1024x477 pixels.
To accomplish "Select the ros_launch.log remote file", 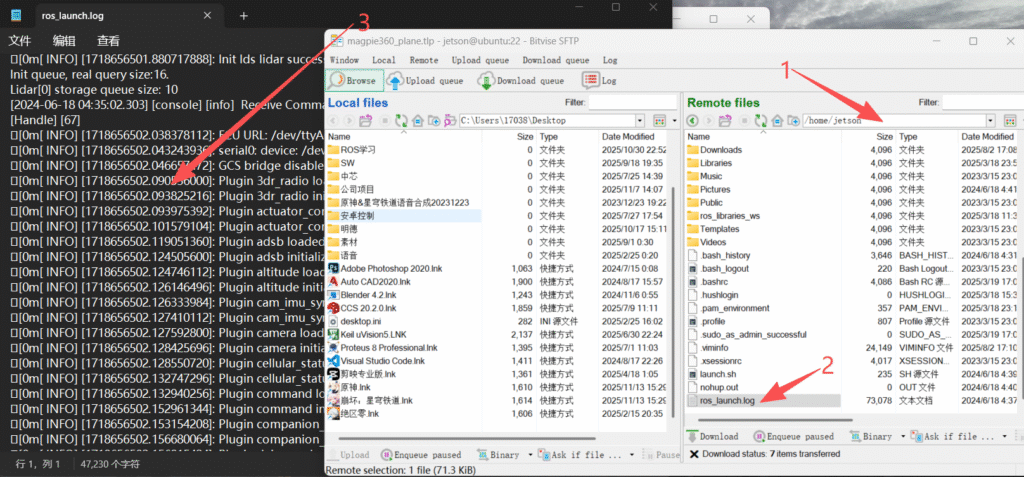I will click(727, 400).
